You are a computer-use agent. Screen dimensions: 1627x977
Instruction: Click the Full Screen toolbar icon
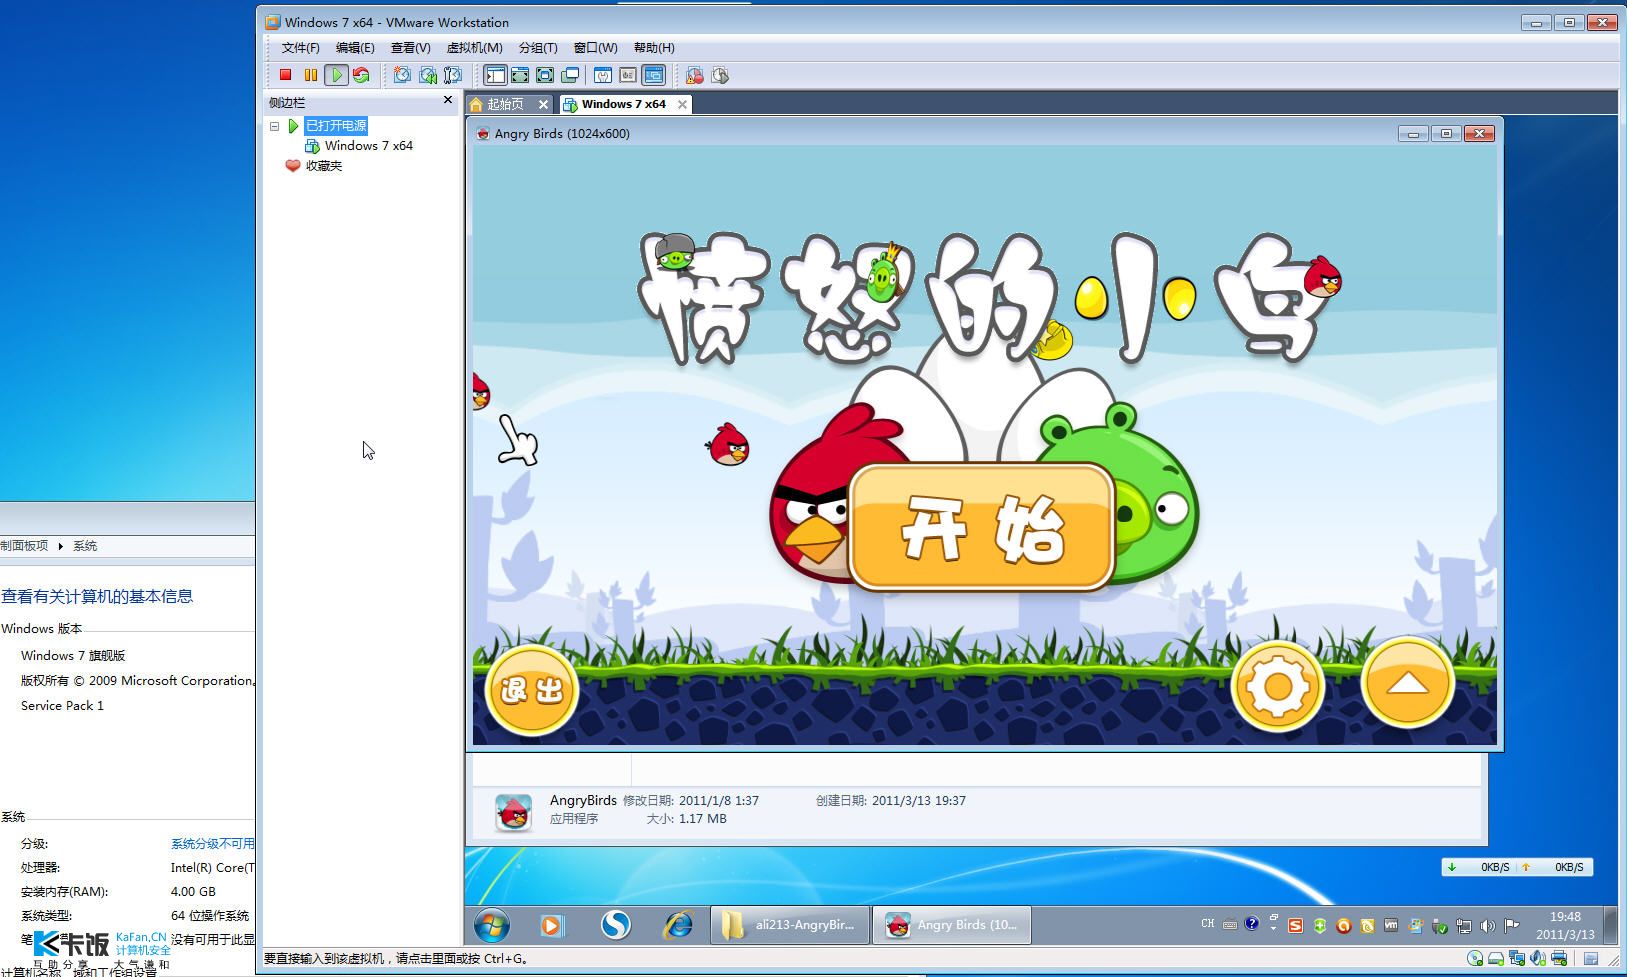pyautogui.click(x=545, y=75)
